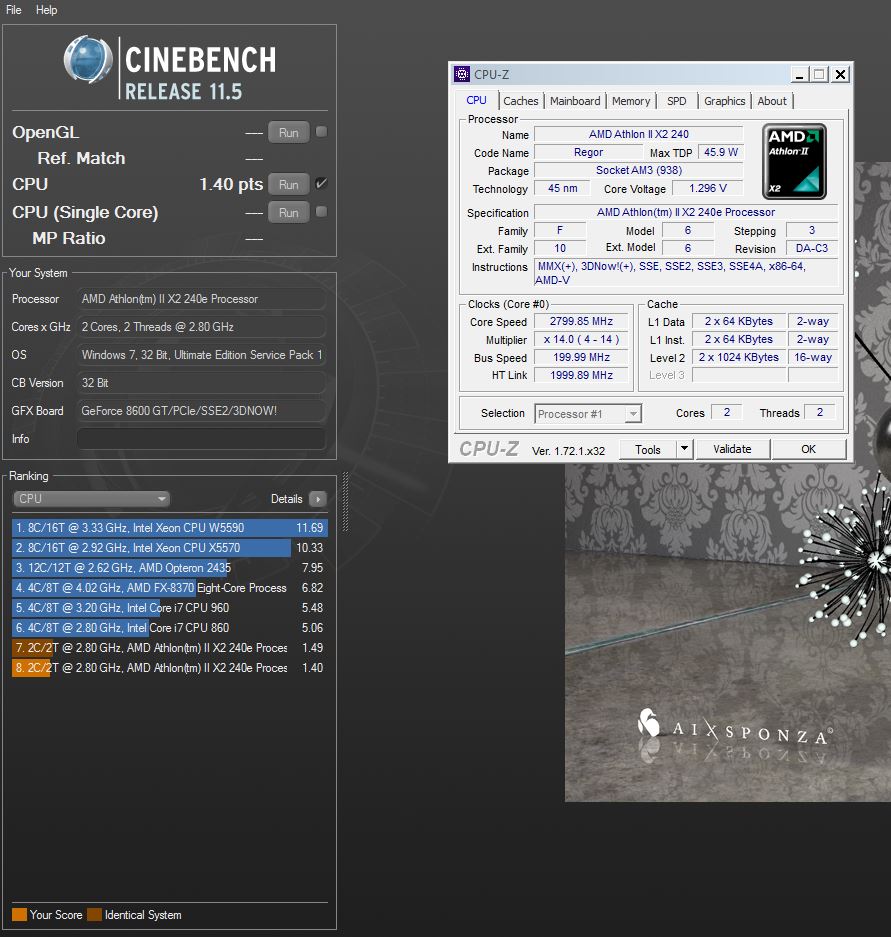Screen dimensions: 891x937
Task: Open the Processor #1 selection dropdown
Action: (587, 414)
